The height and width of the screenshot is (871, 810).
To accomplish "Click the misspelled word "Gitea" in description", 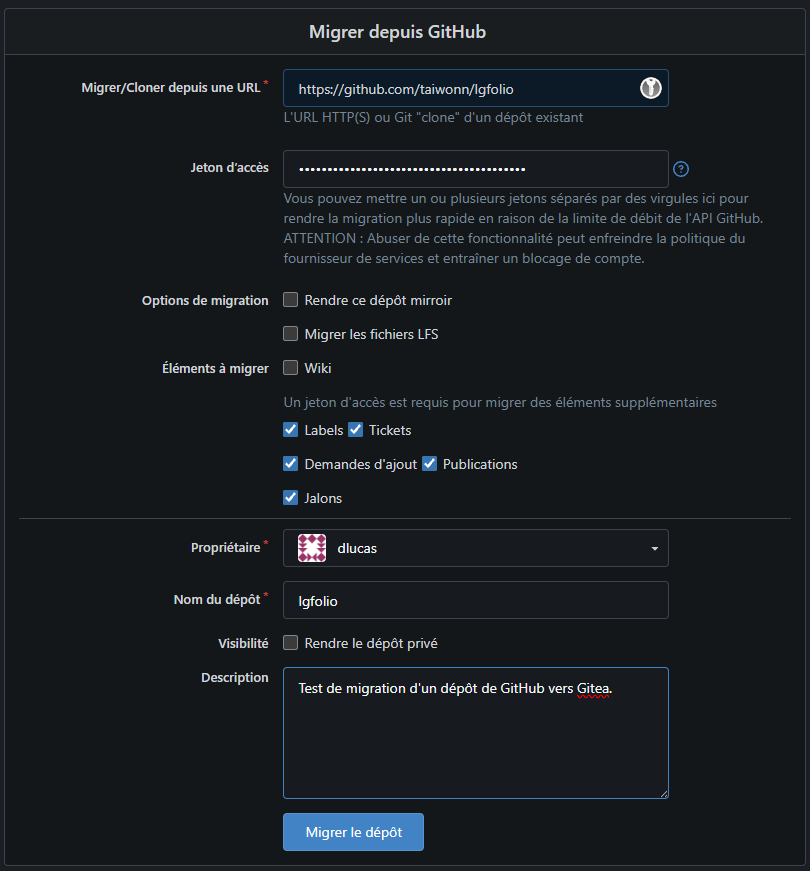I will click(x=593, y=689).
